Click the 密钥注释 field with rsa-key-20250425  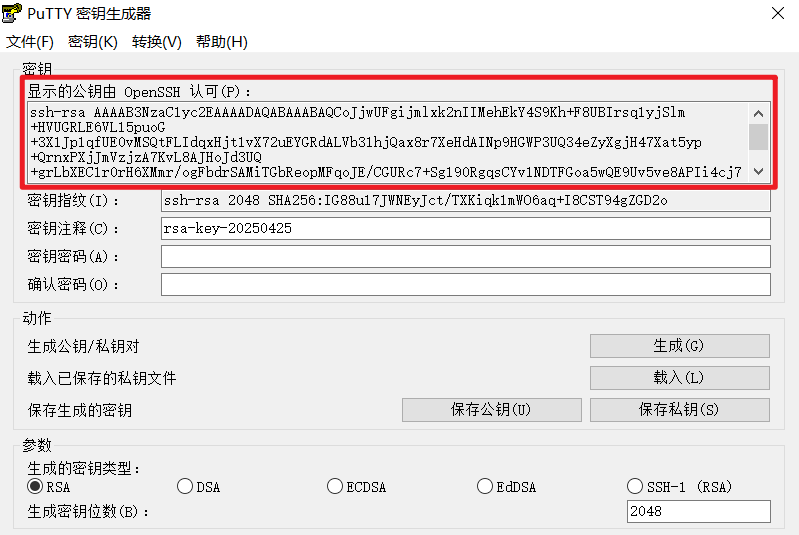466,228
